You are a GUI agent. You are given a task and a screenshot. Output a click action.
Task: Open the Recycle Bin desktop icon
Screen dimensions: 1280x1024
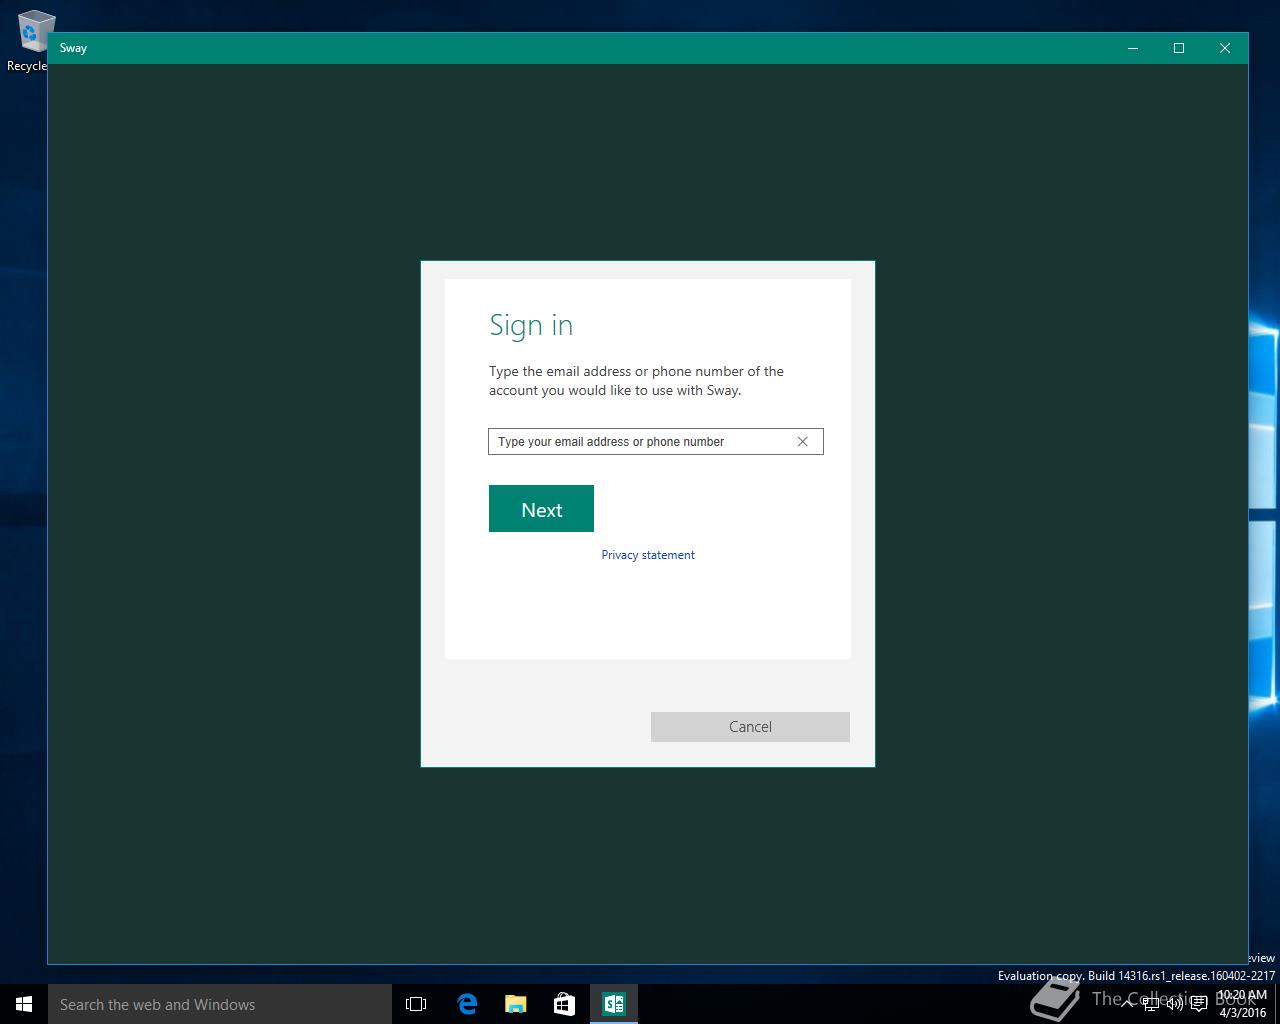click(30, 40)
